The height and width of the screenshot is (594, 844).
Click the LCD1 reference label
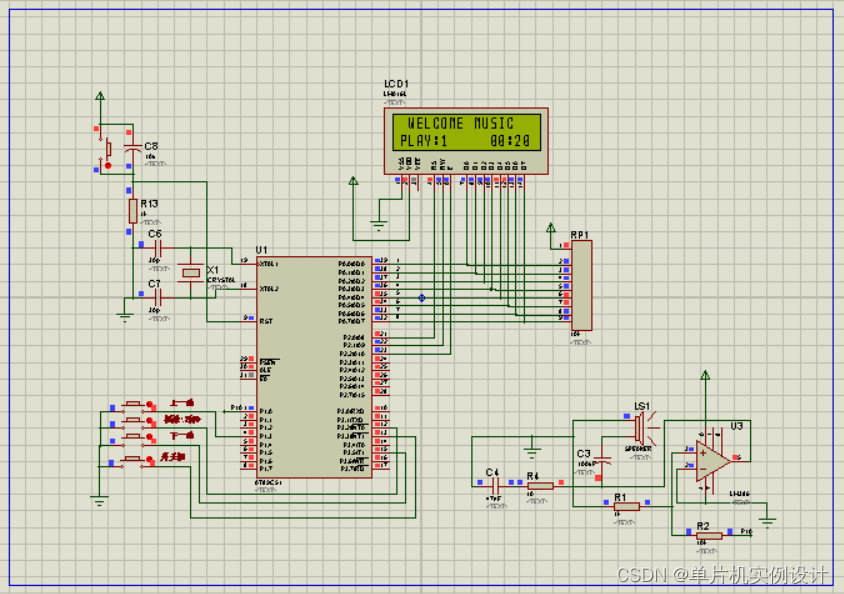point(396,84)
